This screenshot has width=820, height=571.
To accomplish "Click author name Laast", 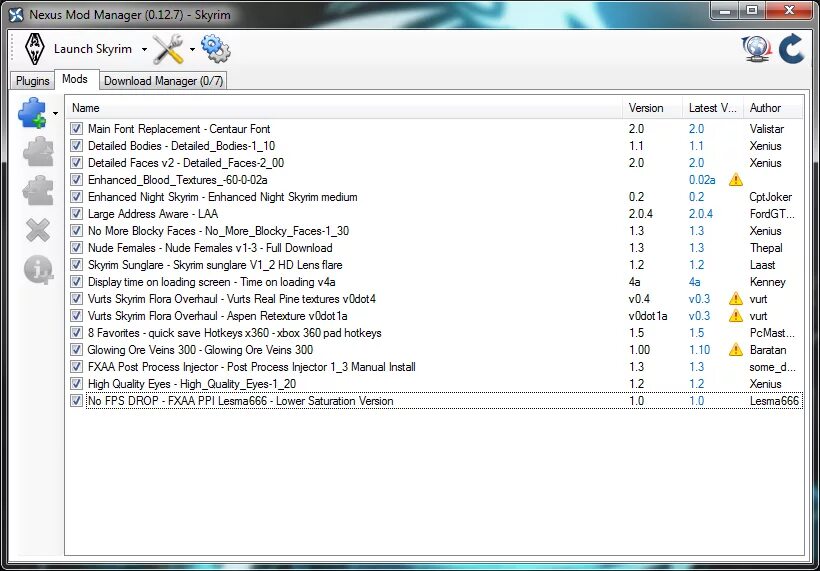I will (x=762, y=265).
